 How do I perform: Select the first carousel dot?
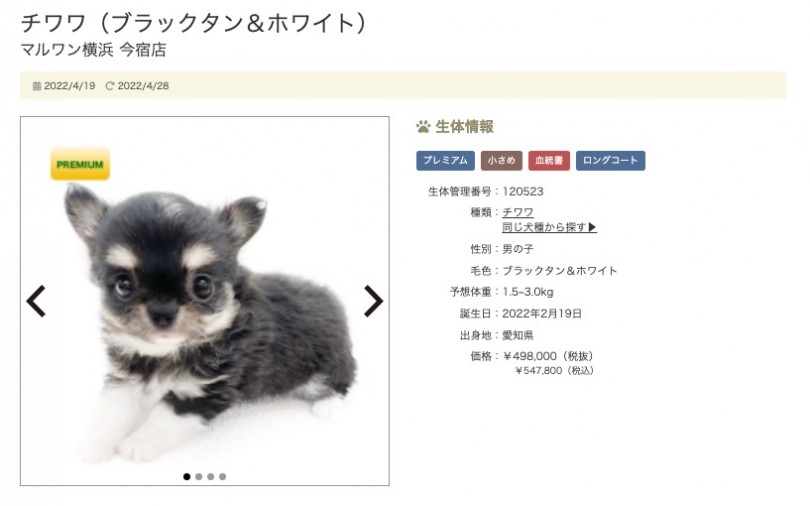[187, 477]
